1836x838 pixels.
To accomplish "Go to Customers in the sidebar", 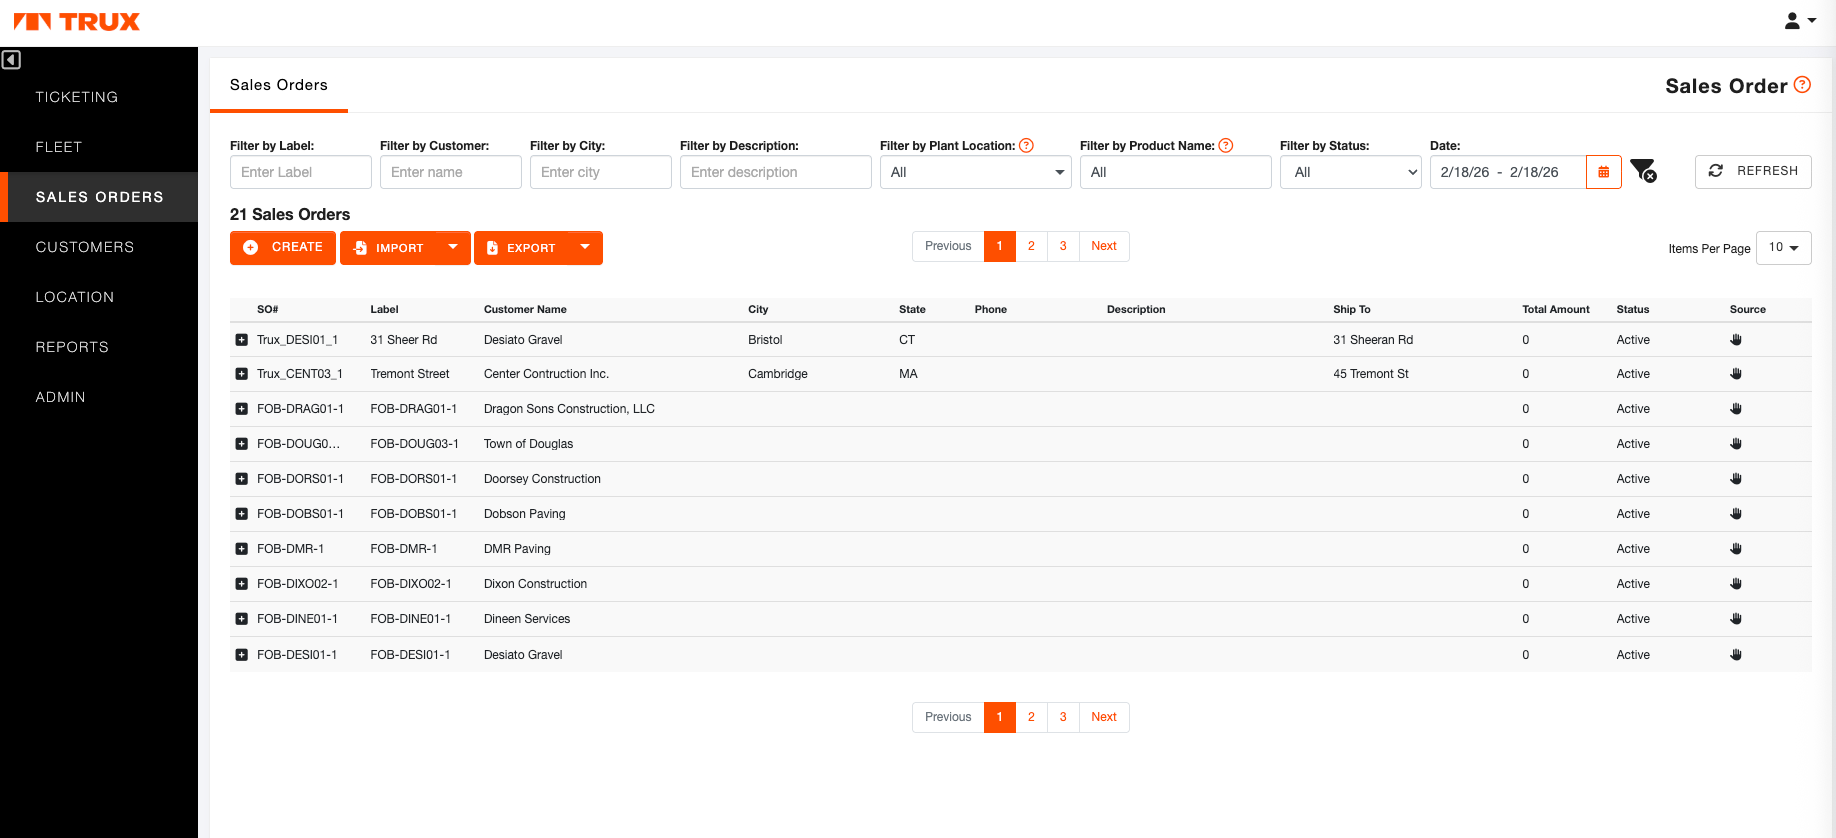I will (85, 247).
